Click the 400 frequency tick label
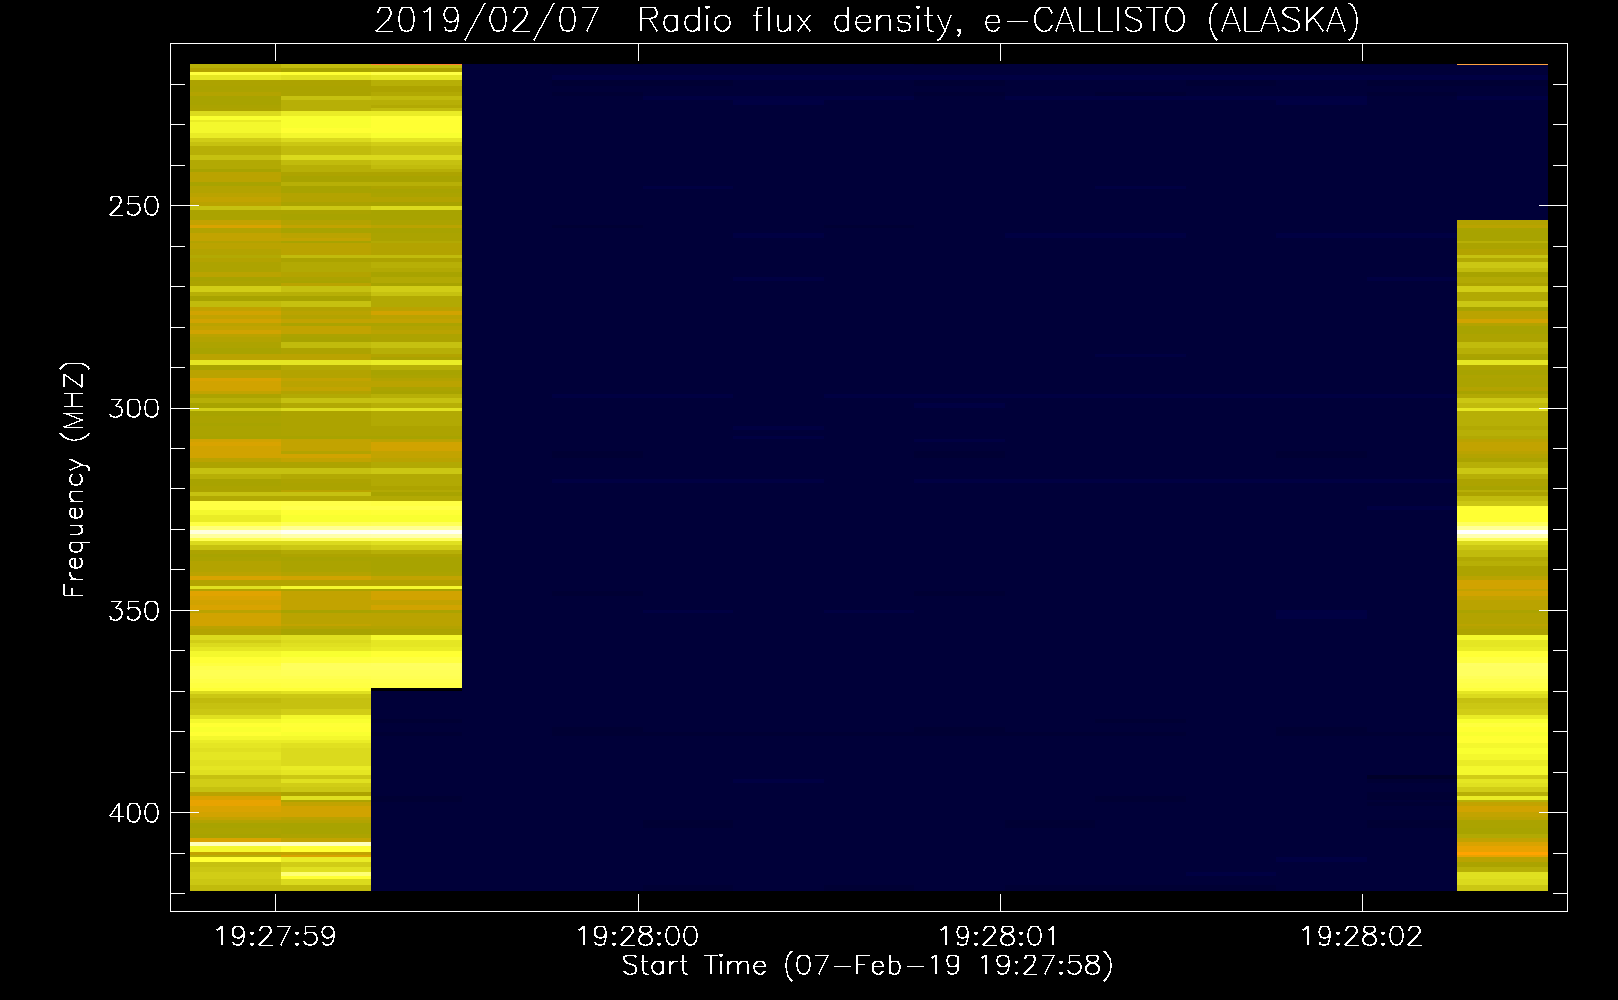Screen dimensions: 1618x1000 point(135,813)
